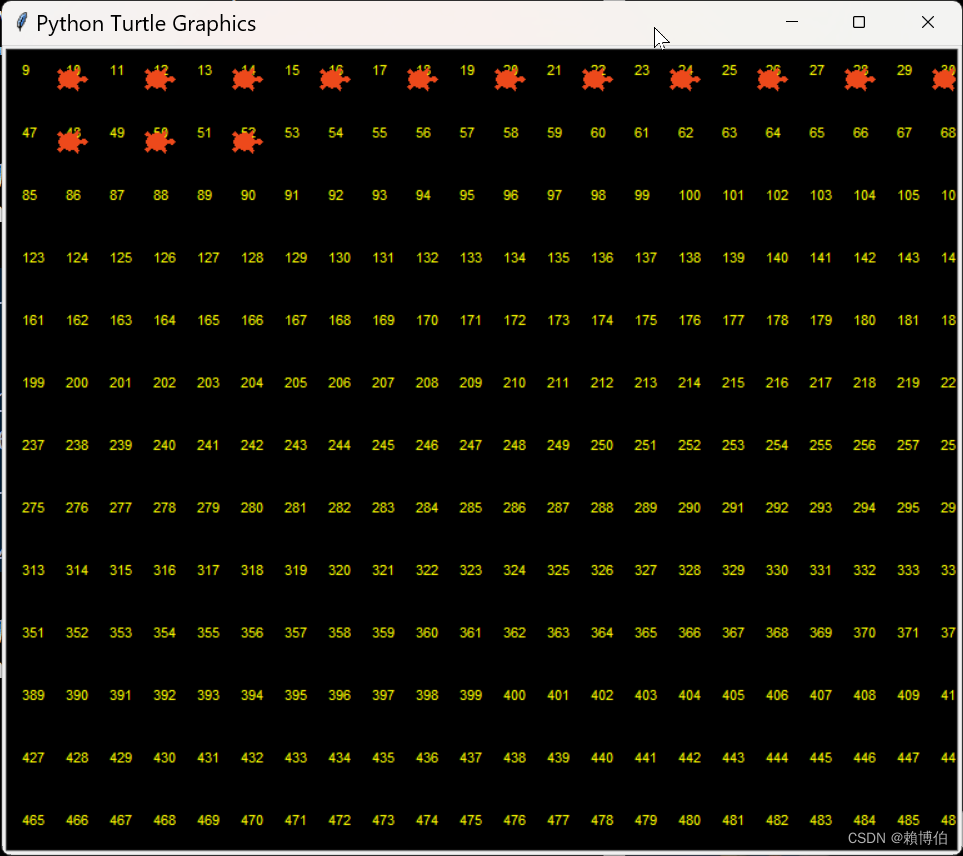Click the number 57

click(x=466, y=132)
